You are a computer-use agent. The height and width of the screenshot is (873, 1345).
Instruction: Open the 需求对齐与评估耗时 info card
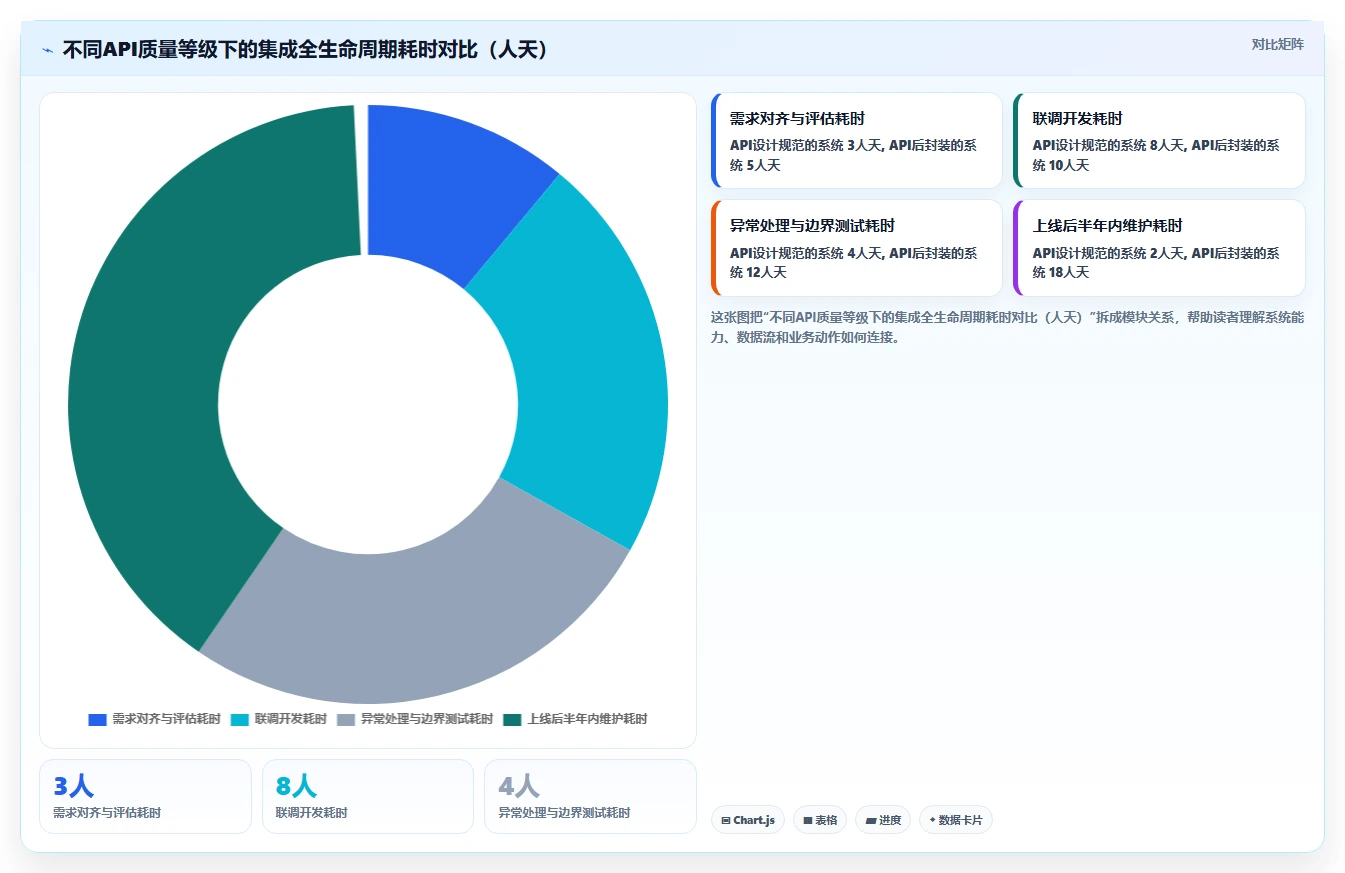pos(856,141)
